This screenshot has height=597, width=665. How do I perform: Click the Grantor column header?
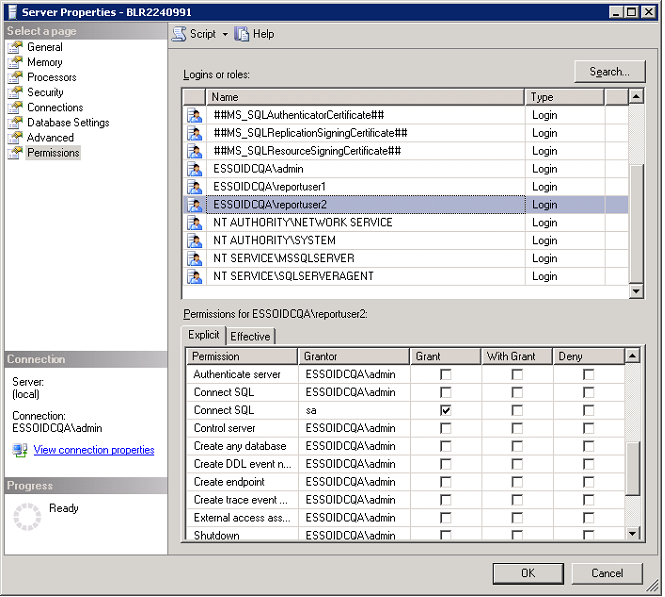(354, 357)
